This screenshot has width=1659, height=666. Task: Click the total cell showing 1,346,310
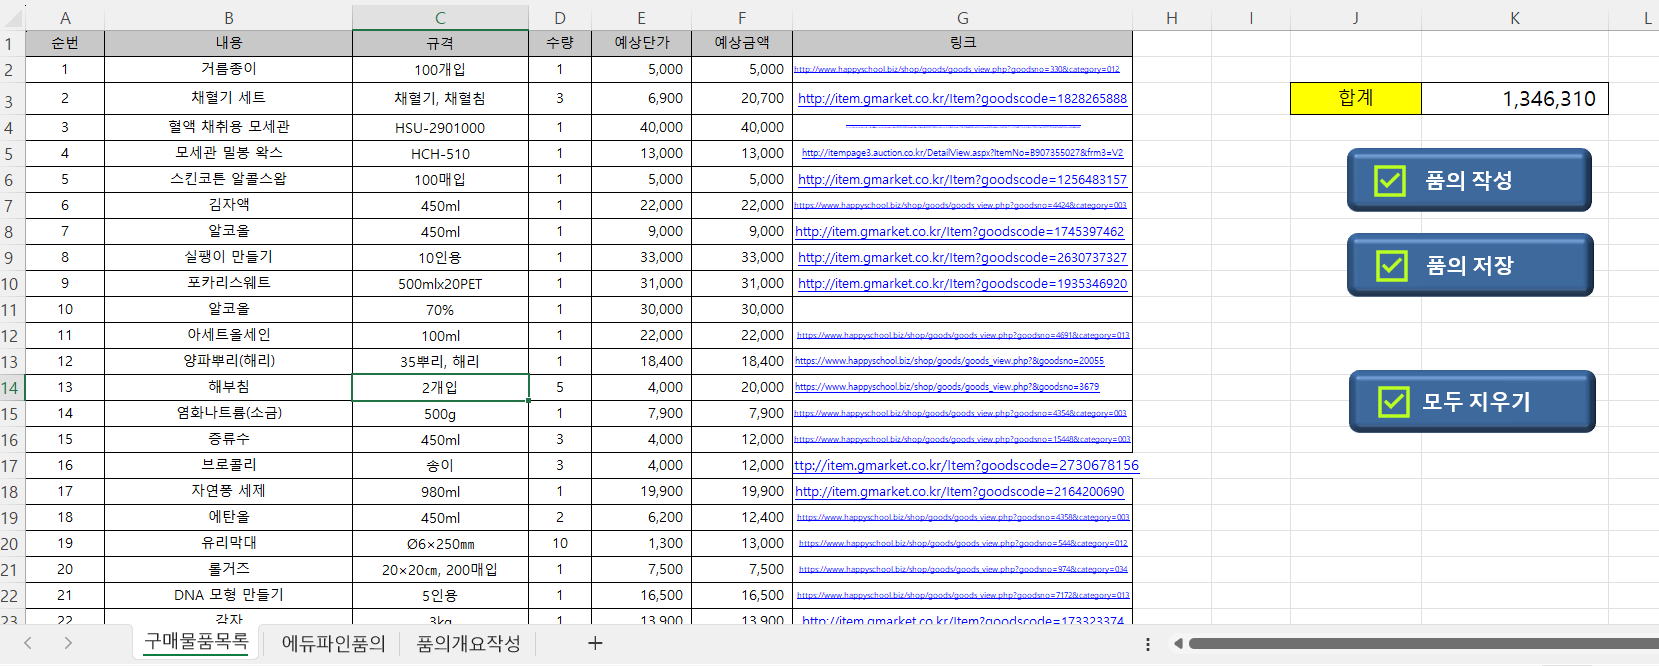[x=1514, y=98]
